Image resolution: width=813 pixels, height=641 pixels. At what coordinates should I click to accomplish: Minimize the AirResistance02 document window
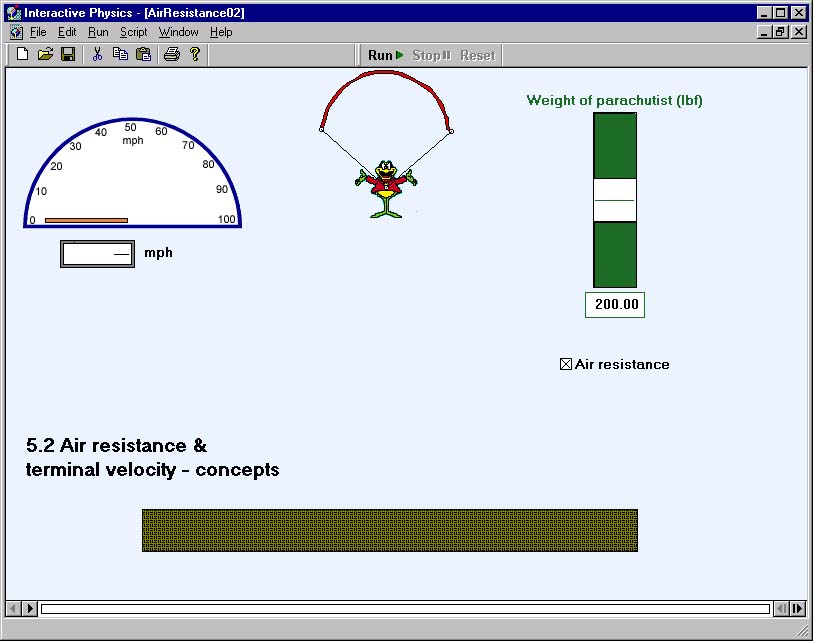[x=764, y=32]
